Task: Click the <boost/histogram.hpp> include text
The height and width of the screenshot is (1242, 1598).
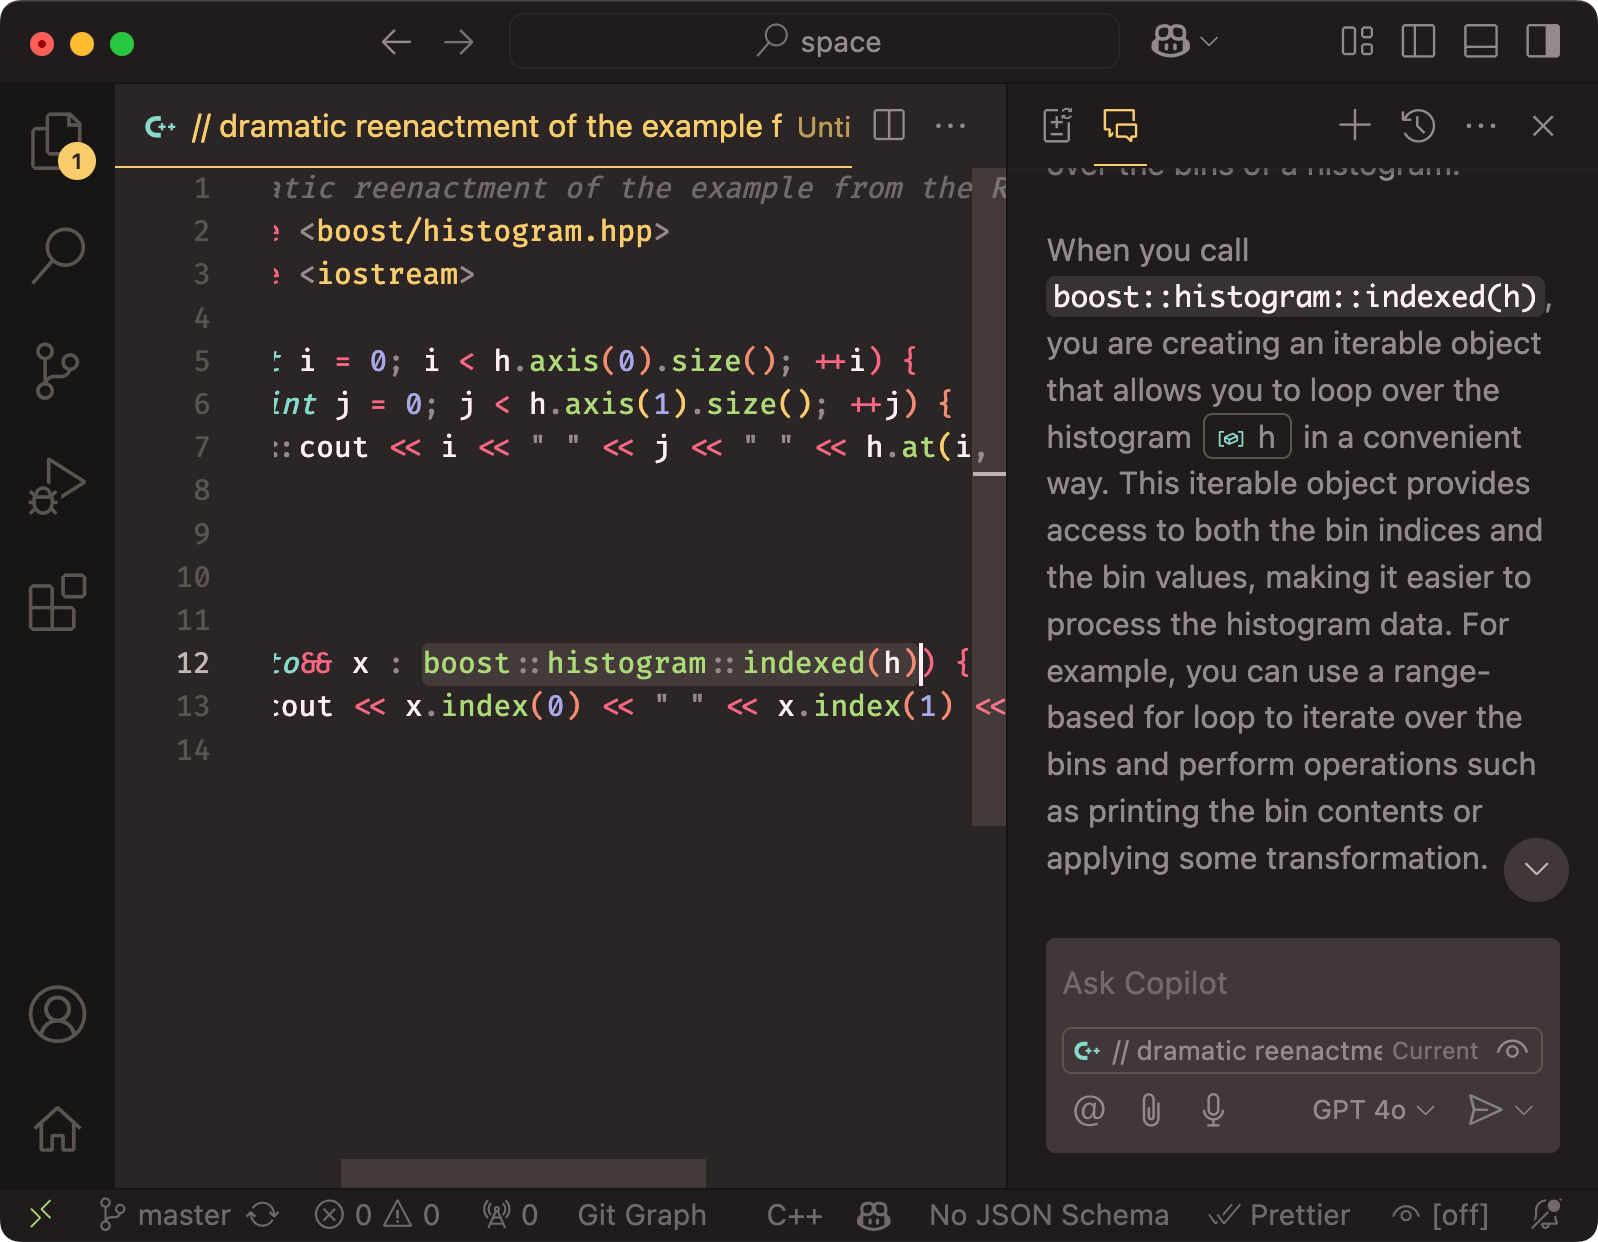Action: [484, 231]
